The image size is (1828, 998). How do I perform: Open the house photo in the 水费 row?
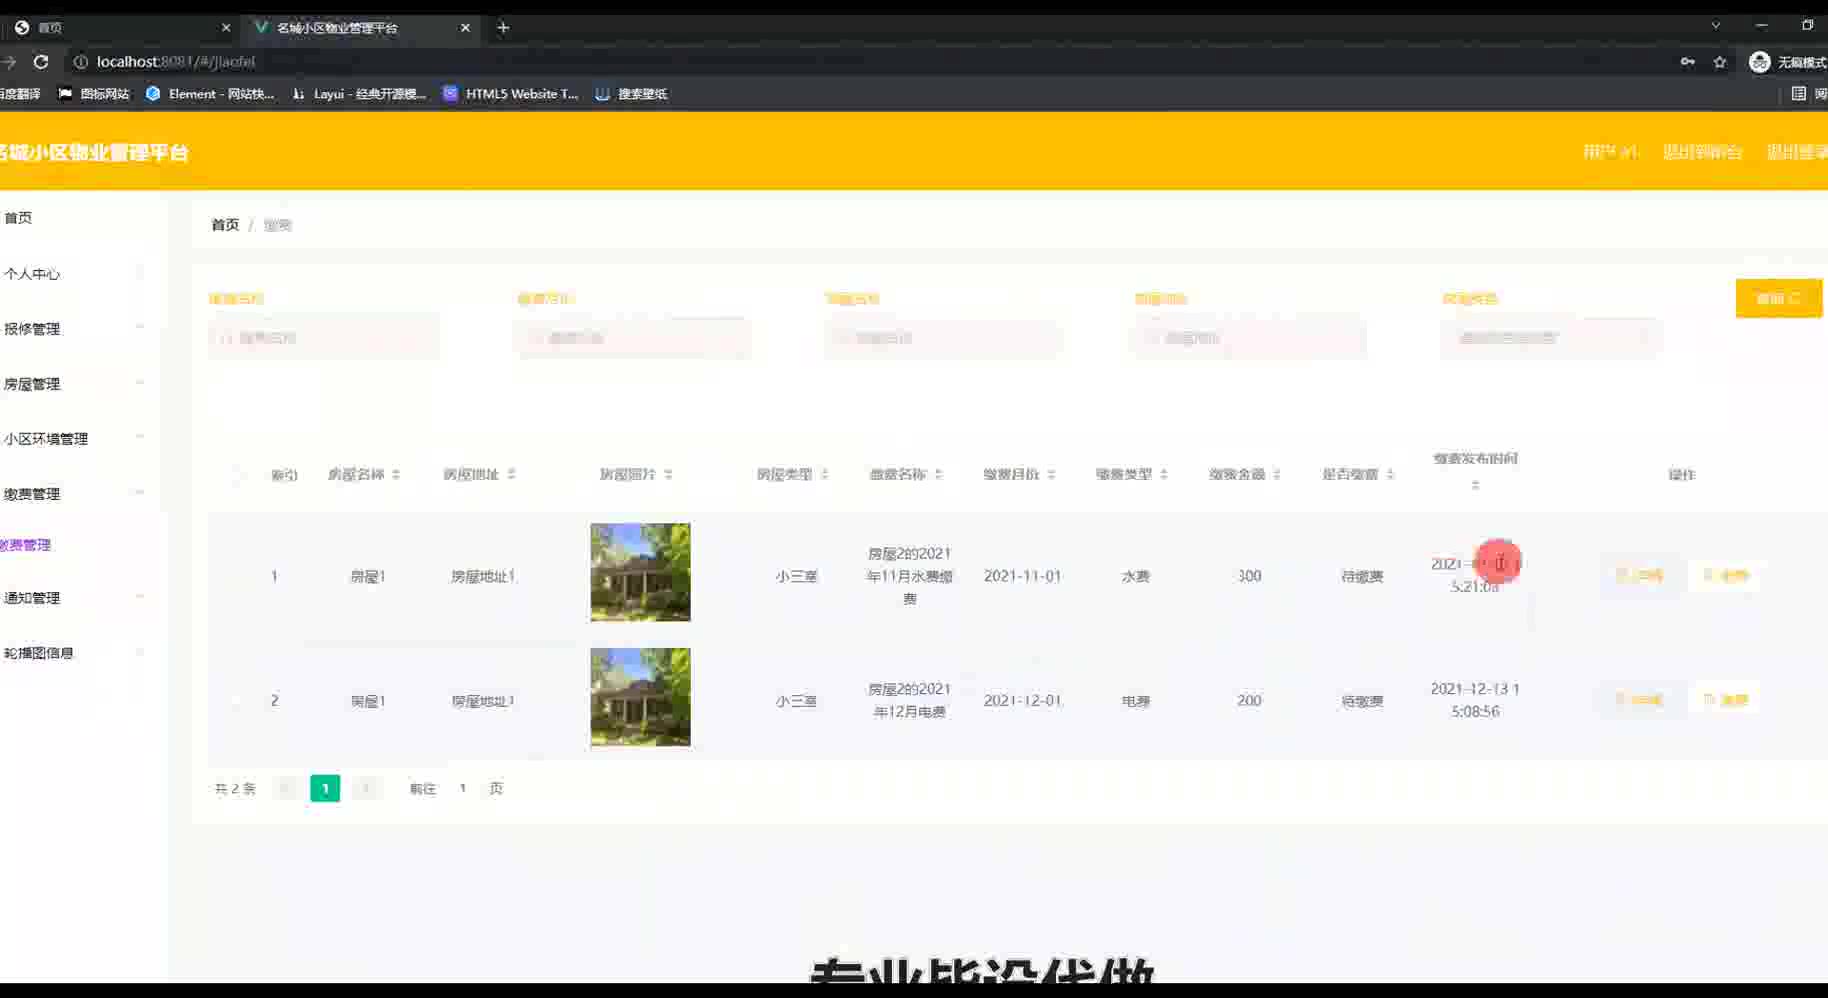point(640,572)
